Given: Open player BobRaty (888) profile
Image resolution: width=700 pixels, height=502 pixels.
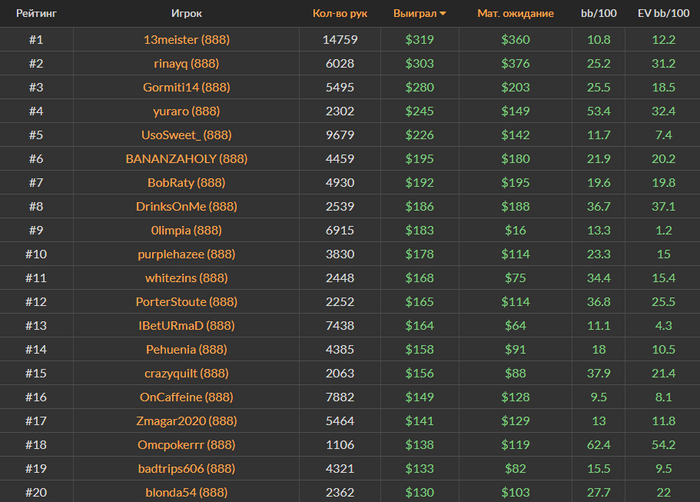Looking at the screenshot, I should 187,183.
